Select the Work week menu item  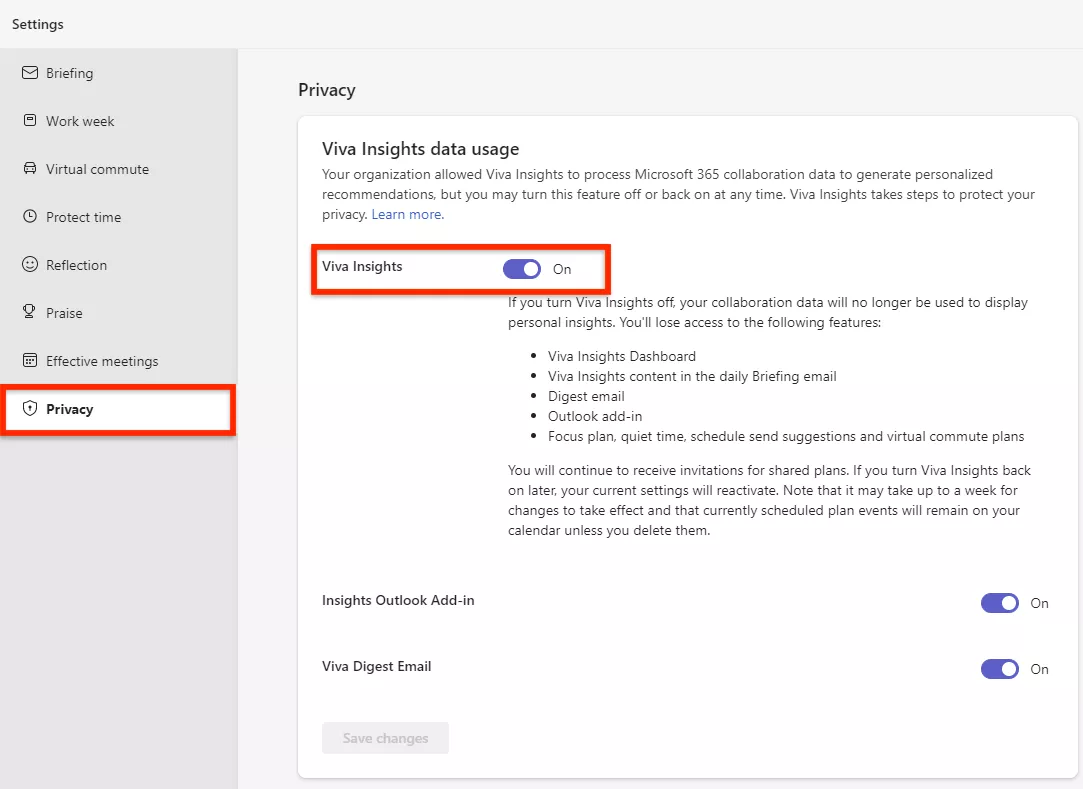click(x=80, y=121)
